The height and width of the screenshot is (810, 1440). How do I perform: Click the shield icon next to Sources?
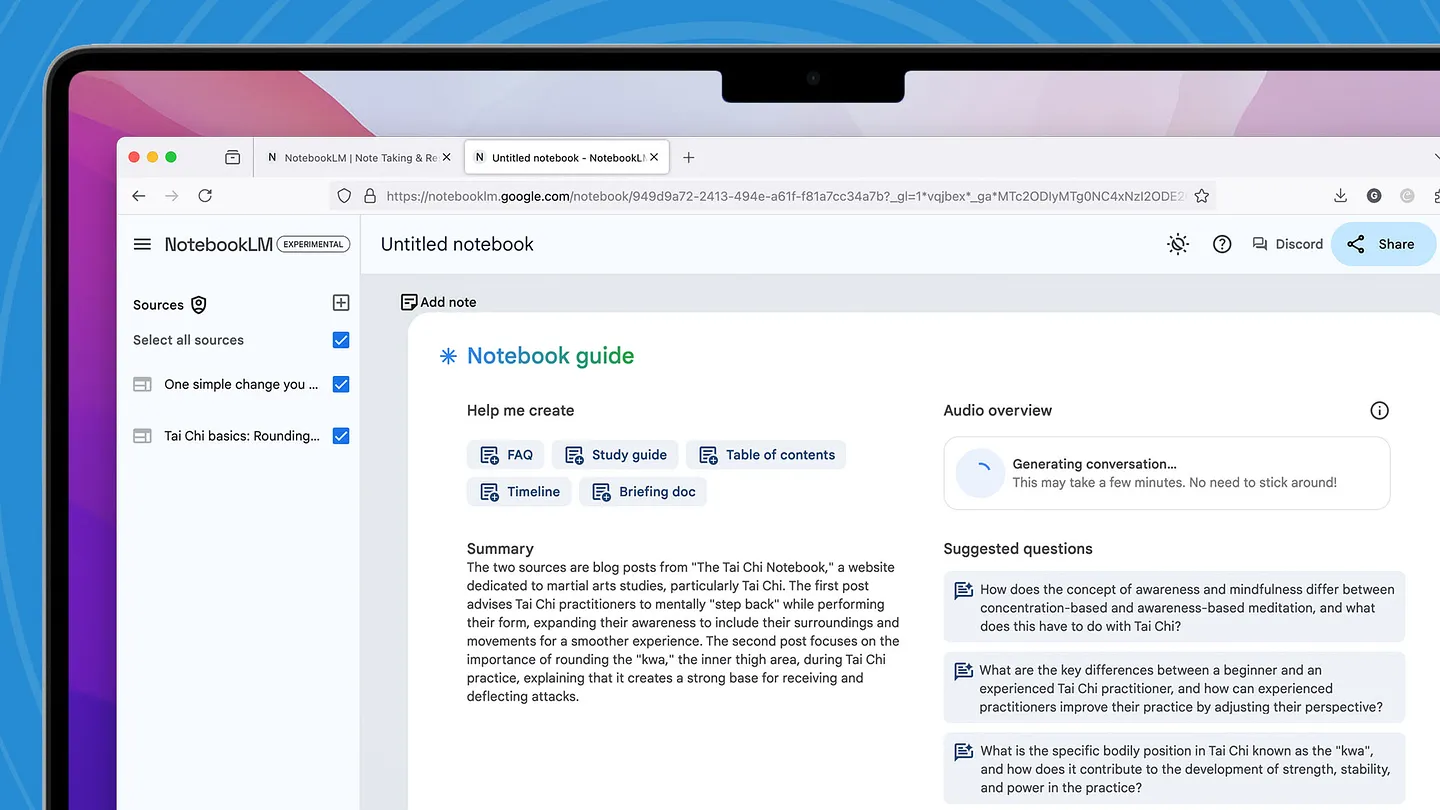coord(199,305)
